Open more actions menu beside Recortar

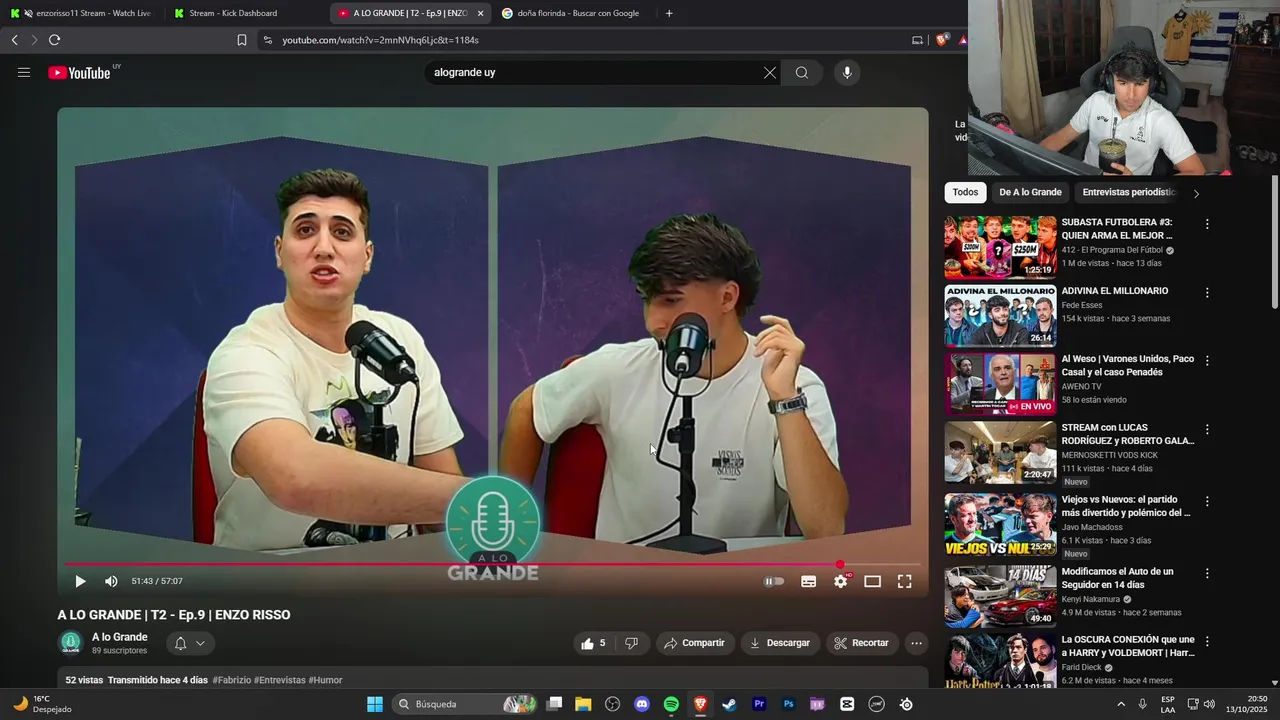[916, 643]
